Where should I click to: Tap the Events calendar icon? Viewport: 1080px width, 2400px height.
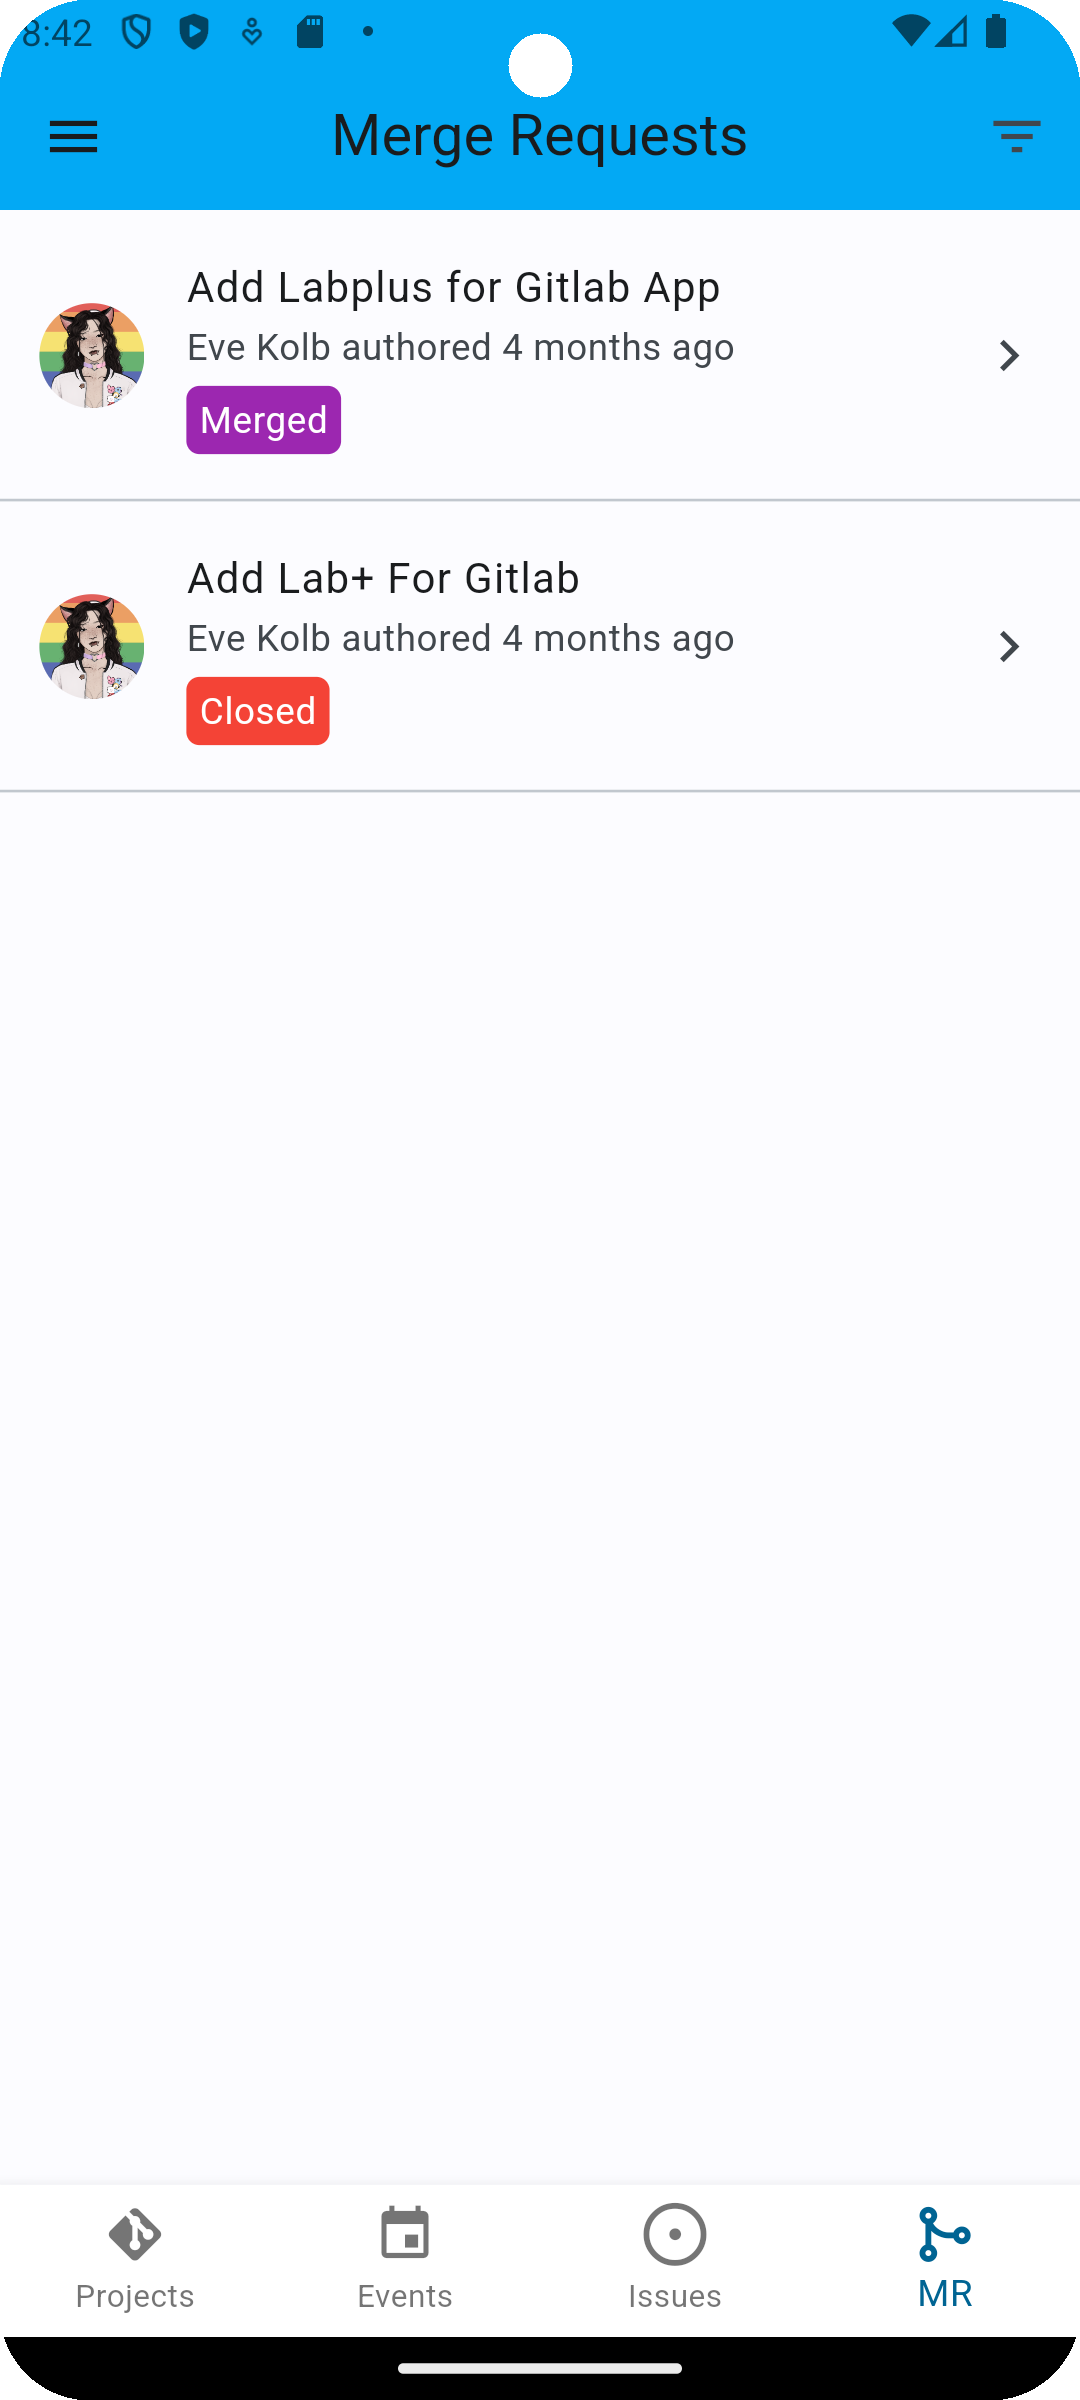(405, 2234)
